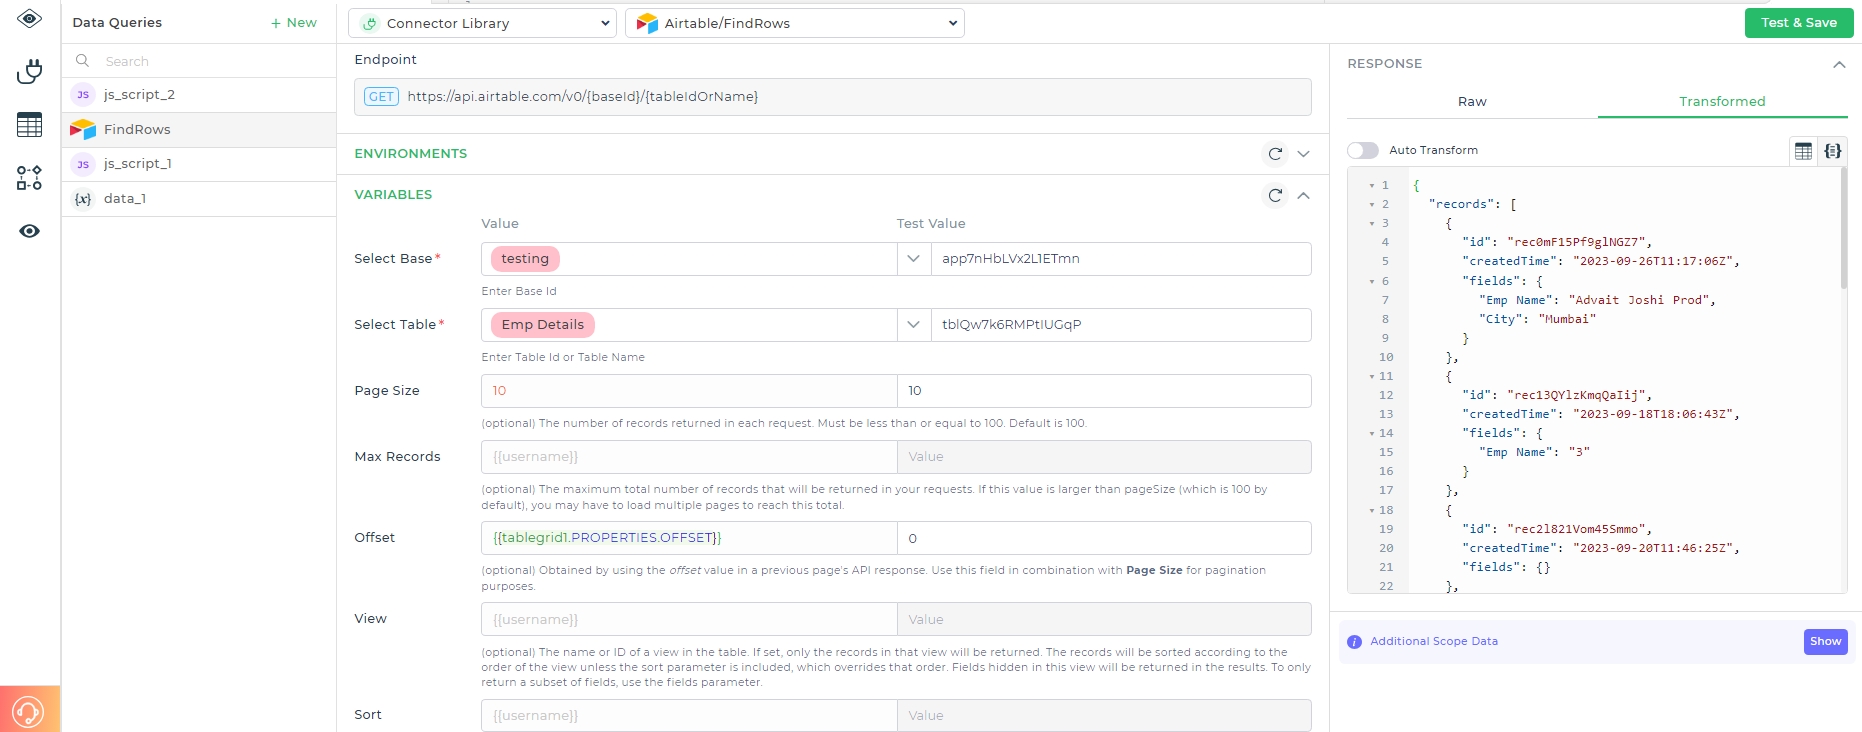Viewport: 1862px width, 732px height.
Task: Create a new data query
Action: 294,22
